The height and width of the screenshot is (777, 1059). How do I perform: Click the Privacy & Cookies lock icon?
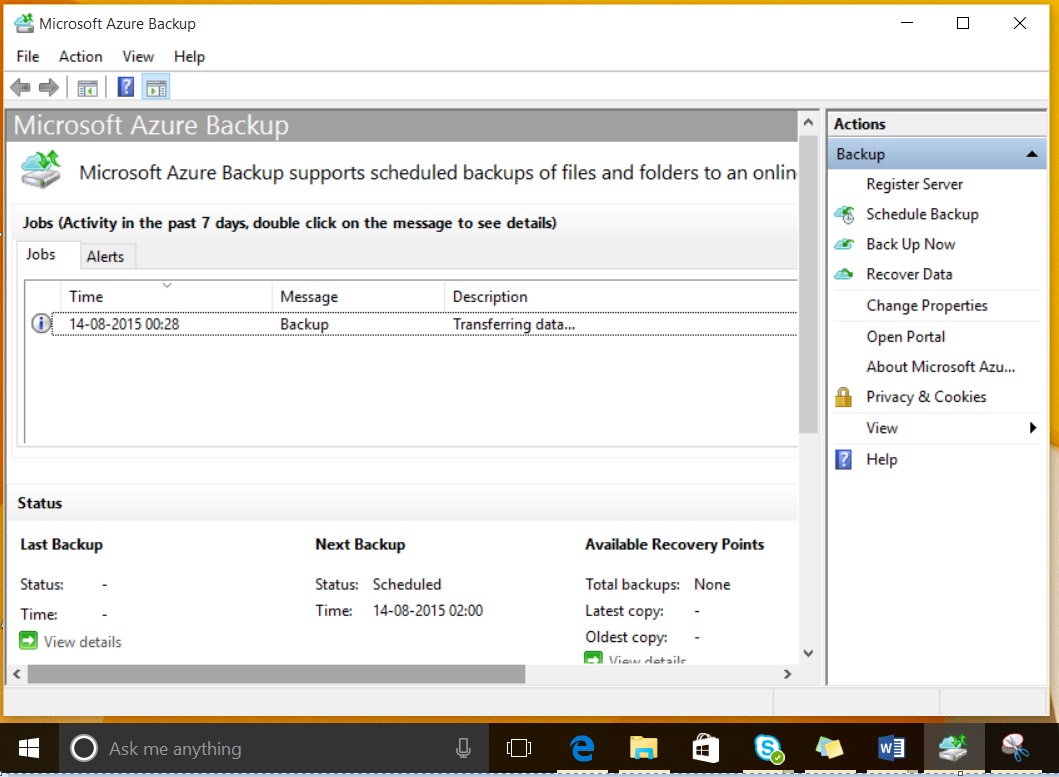click(x=843, y=397)
